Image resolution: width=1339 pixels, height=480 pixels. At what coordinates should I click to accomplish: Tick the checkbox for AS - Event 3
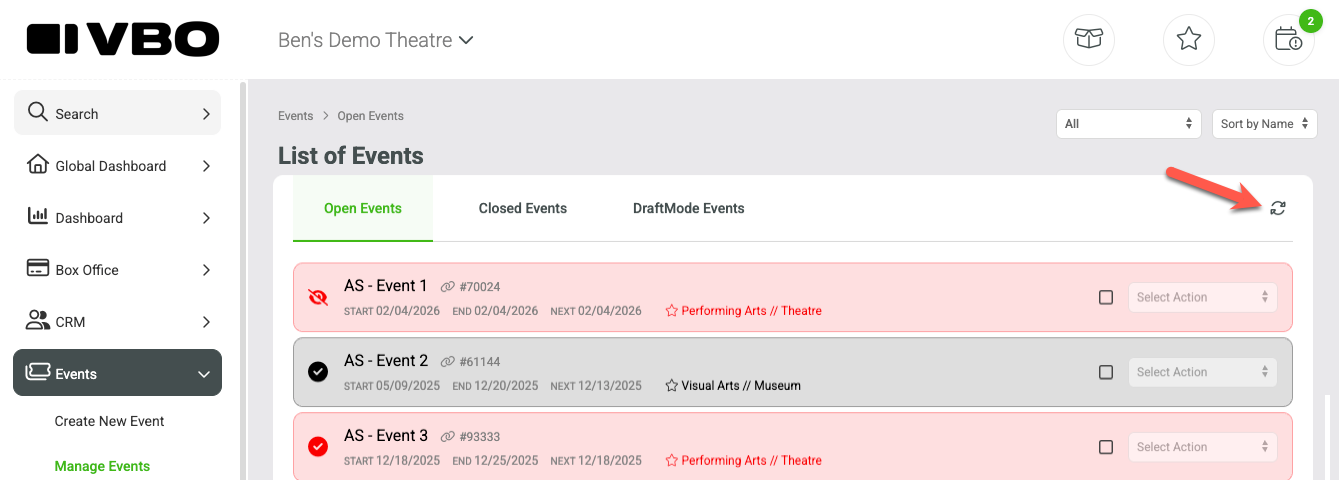click(x=1106, y=447)
